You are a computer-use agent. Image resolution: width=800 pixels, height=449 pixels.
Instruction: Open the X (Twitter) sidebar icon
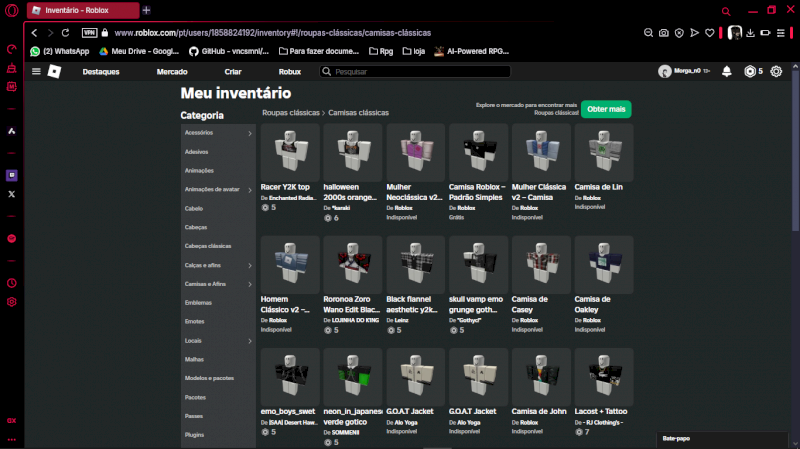point(12,194)
